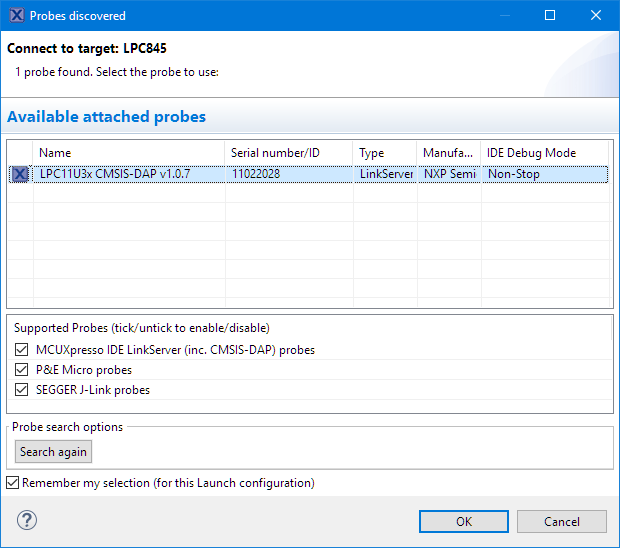This screenshot has height=548, width=620.
Task: Click the Manufacturer column header
Action: (x=447, y=153)
